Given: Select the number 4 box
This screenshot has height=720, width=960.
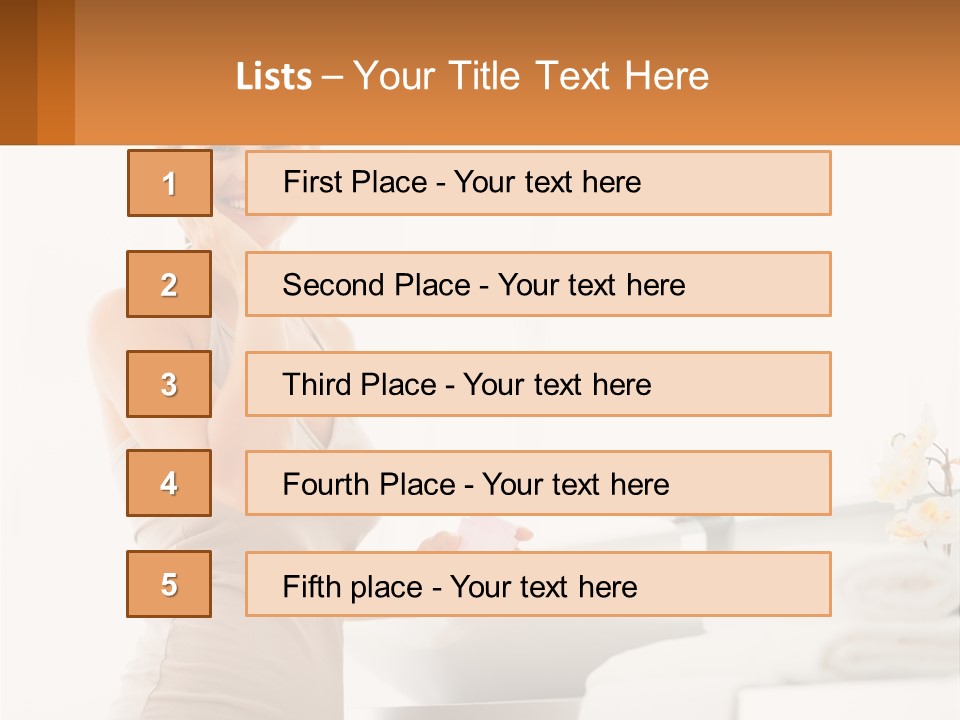Looking at the screenshot, I should pos(169,483).
